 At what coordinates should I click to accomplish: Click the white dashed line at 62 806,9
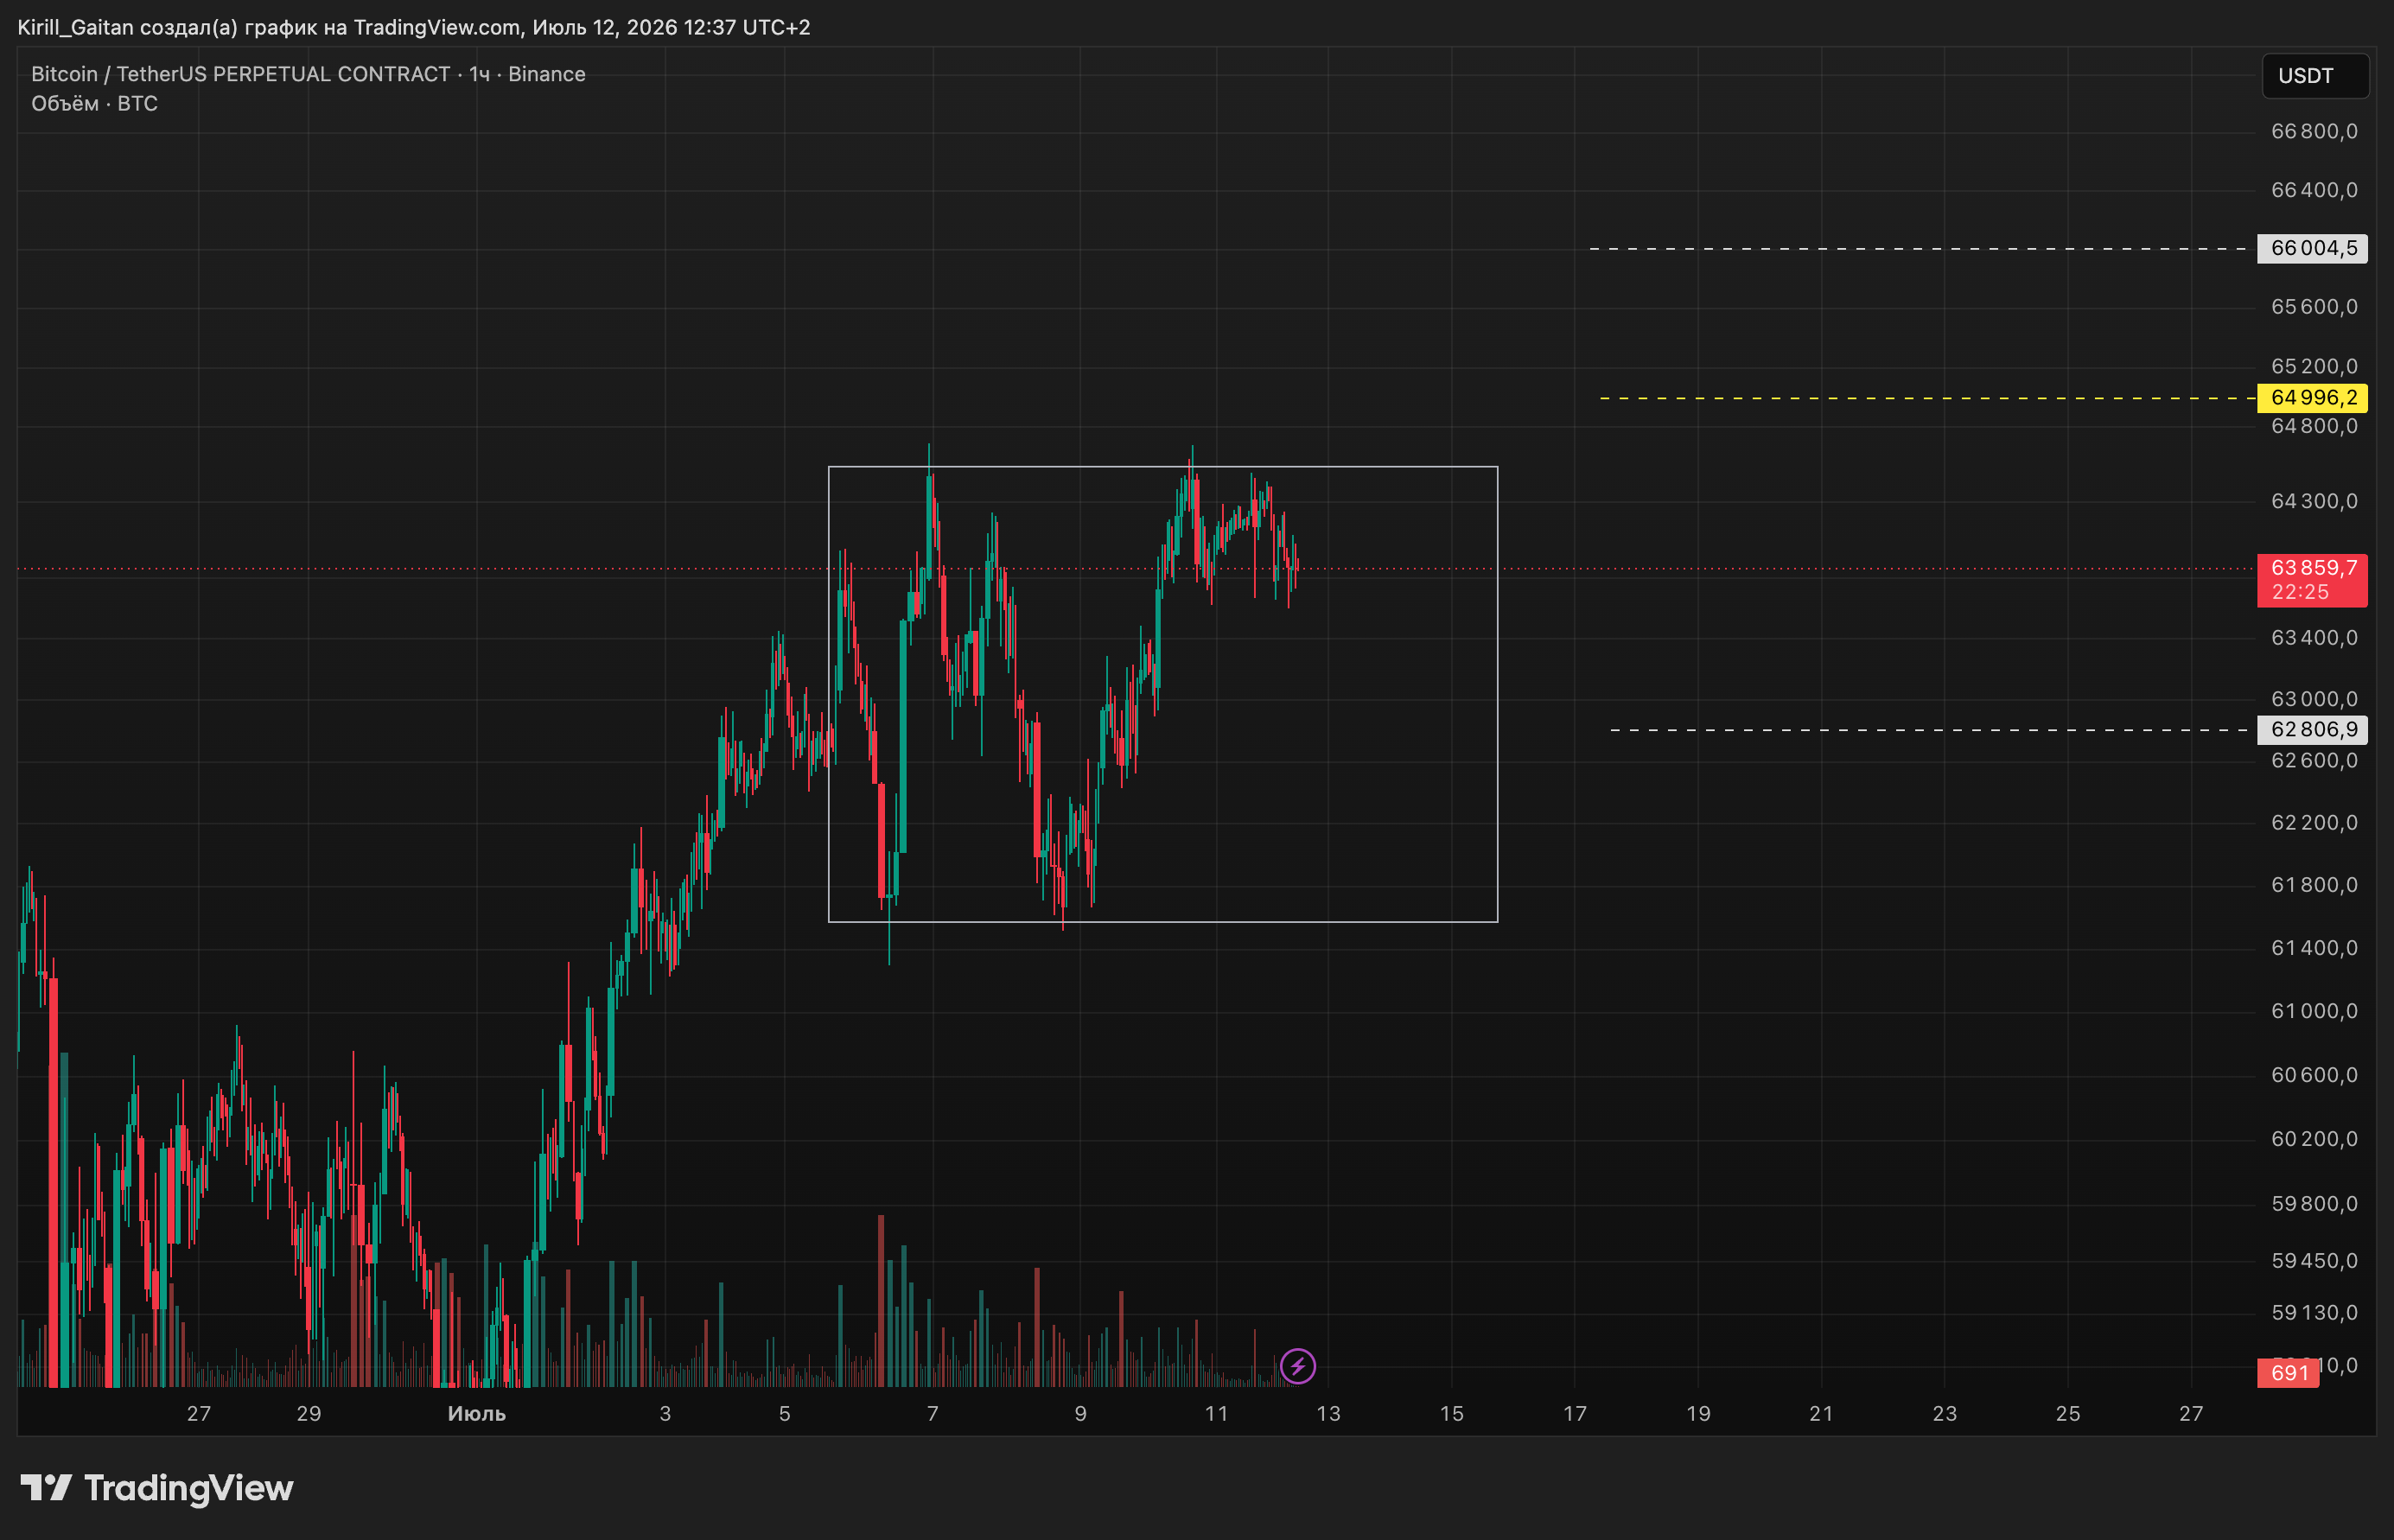1930,730
